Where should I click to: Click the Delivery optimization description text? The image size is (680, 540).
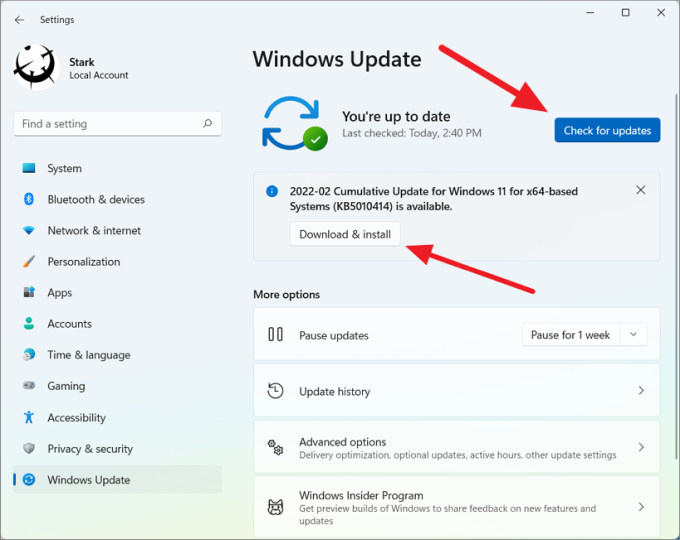tap(458, 455)
